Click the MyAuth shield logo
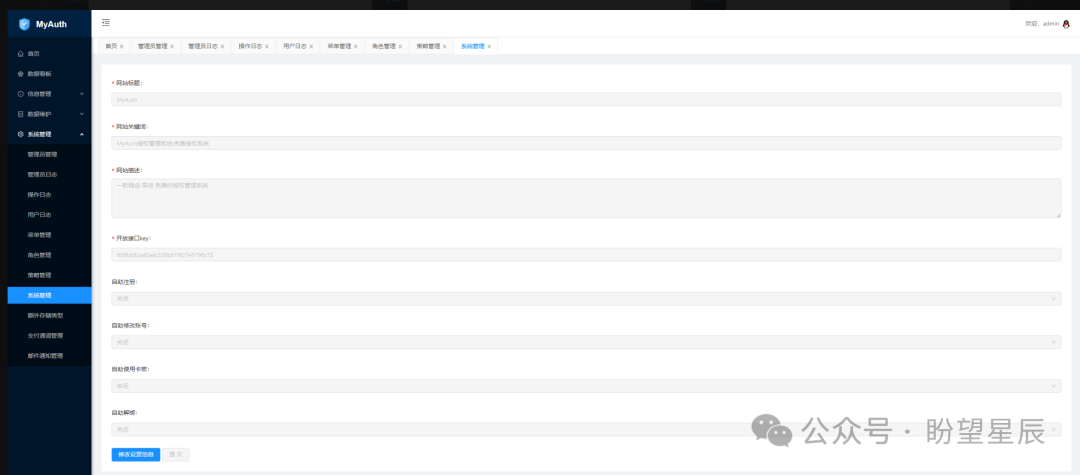The image size is (1080, 475). (24, 24)
